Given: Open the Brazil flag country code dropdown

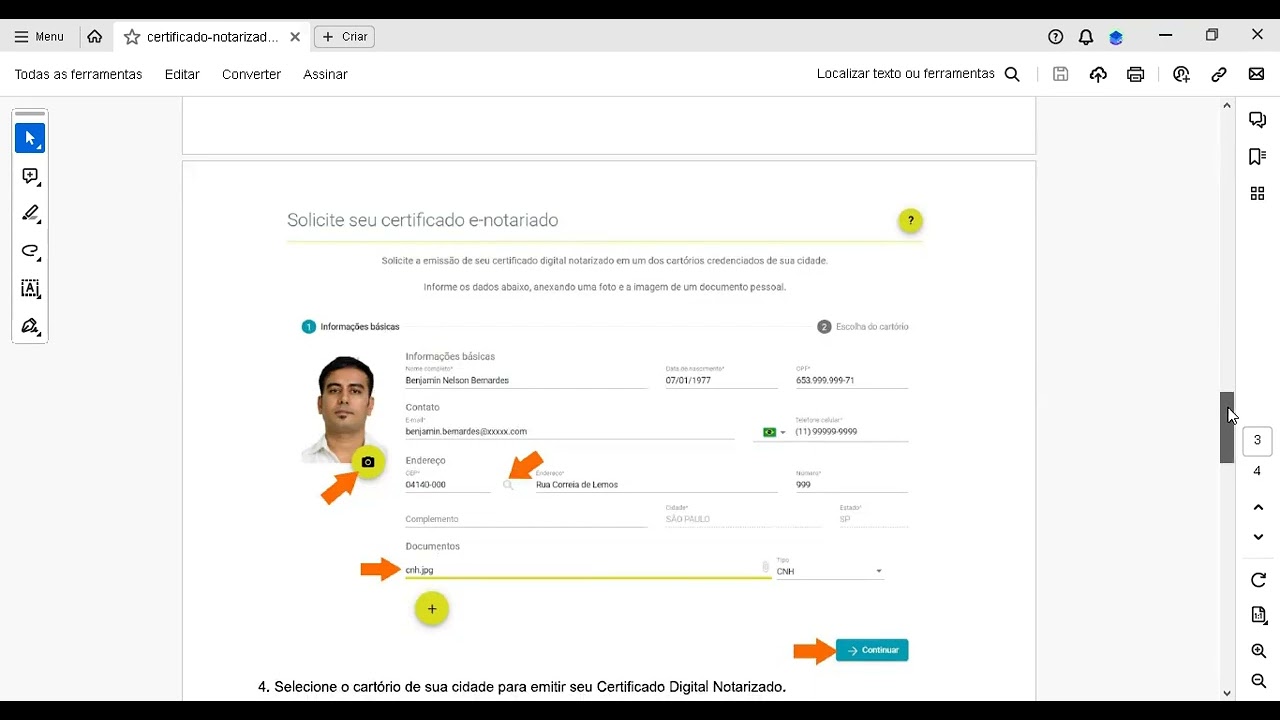Looking at the screenshot, I should pyautogui.click(x=774, y=432).
